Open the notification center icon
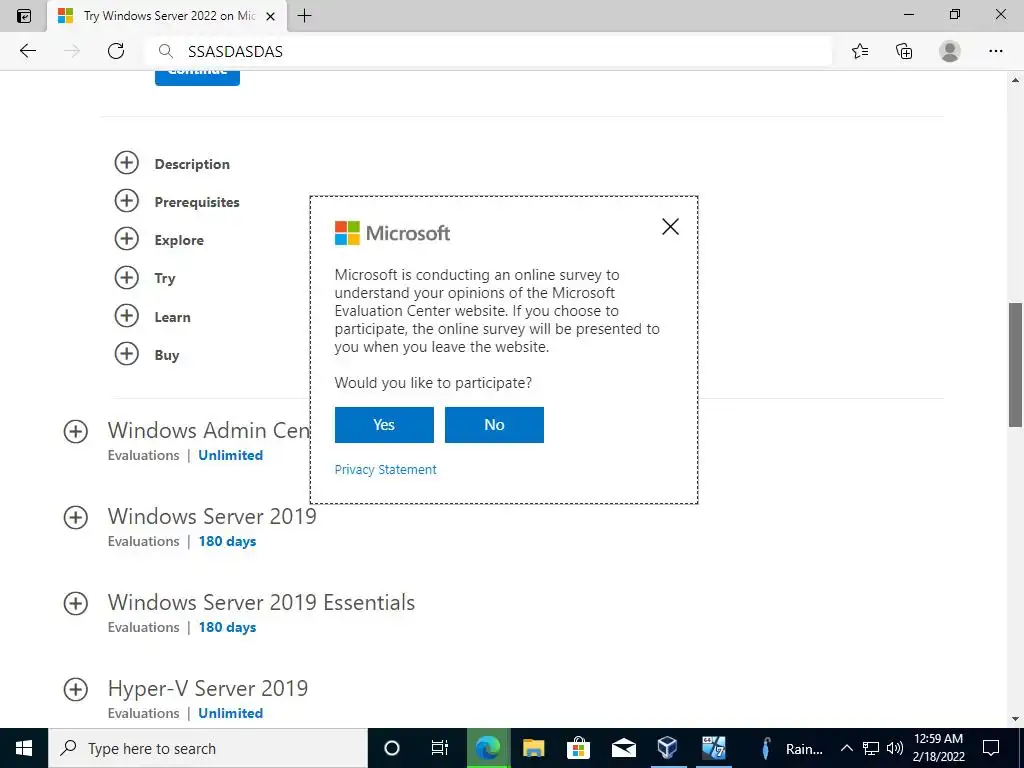Image resolution: width=1024 pixels, height=768 pixels. click(x=991, y=748)
